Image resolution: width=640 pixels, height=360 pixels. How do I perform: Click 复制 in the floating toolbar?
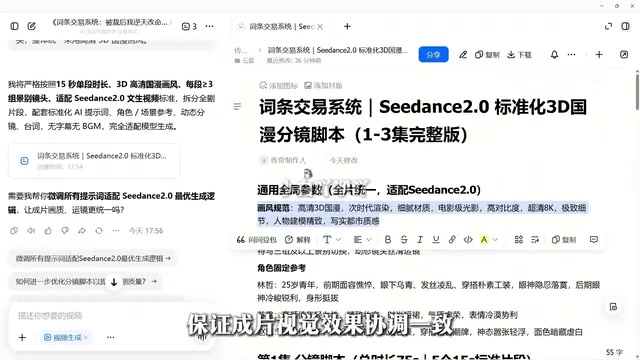(x=563, y=240)
